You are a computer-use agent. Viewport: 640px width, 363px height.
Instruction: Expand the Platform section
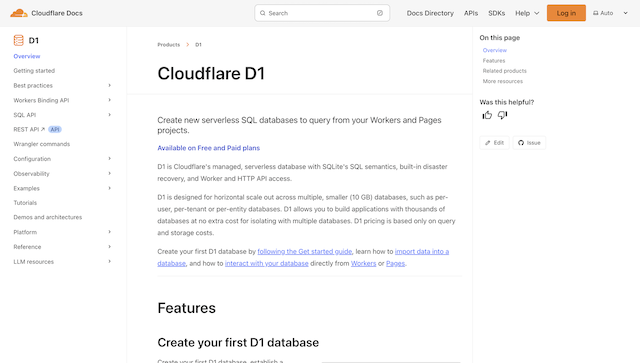[109, 232]
